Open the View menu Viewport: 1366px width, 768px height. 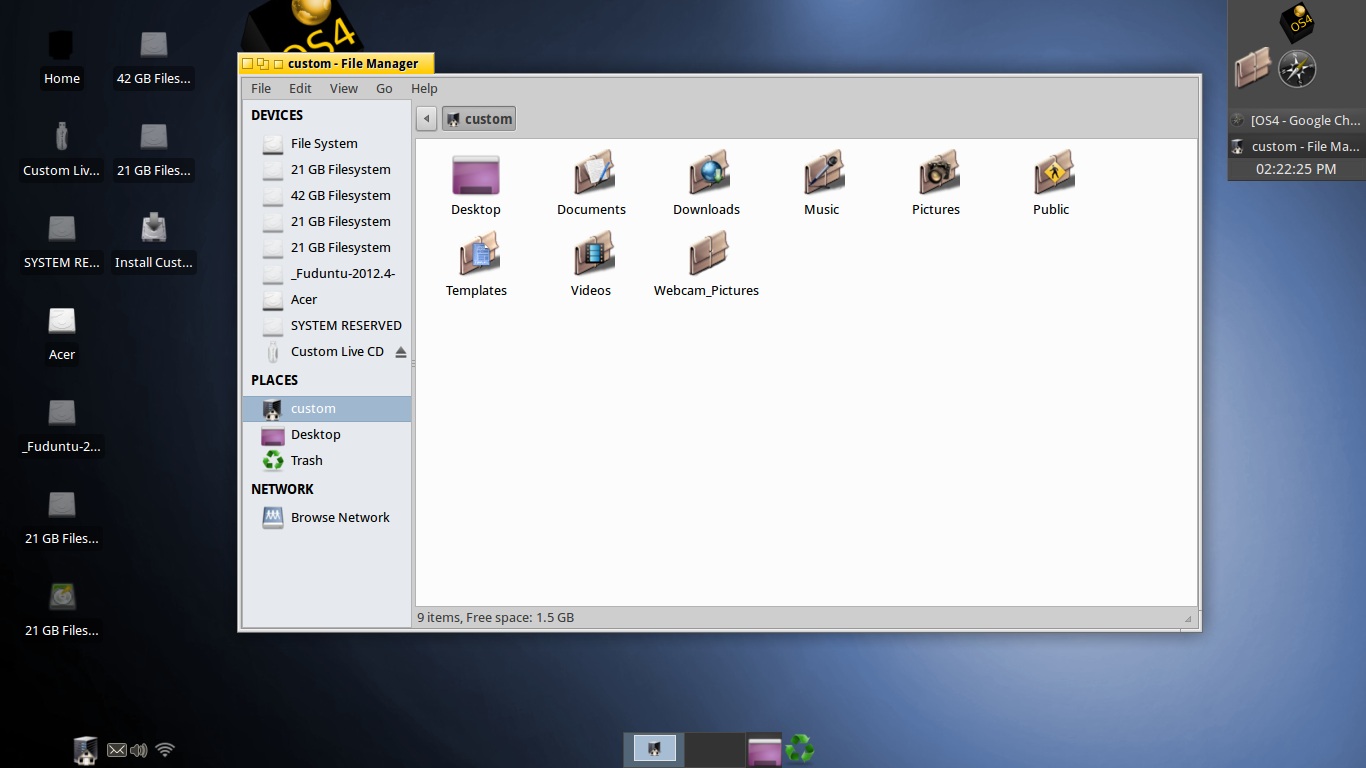point(343,88)
